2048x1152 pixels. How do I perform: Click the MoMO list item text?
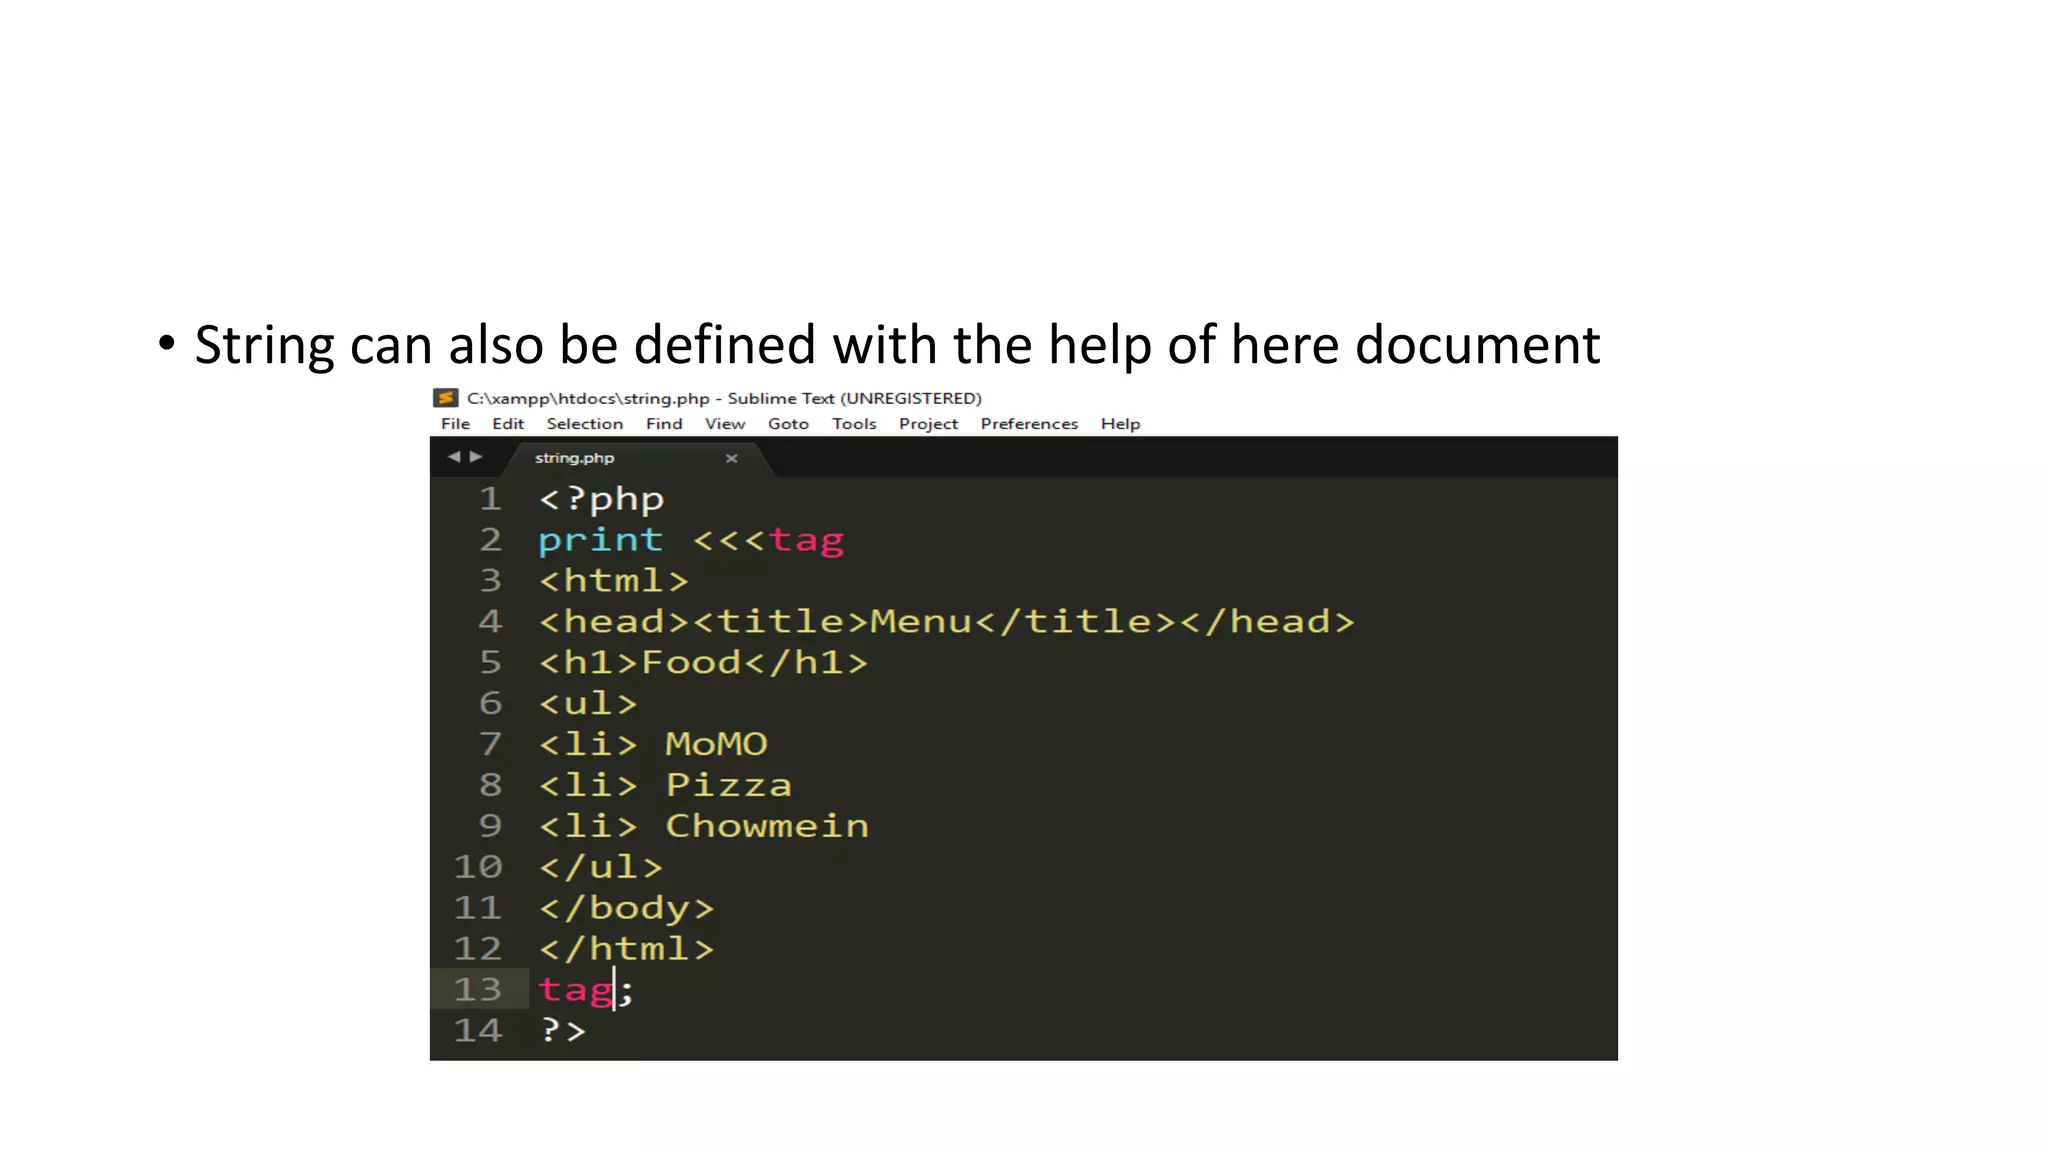point(717,744)
